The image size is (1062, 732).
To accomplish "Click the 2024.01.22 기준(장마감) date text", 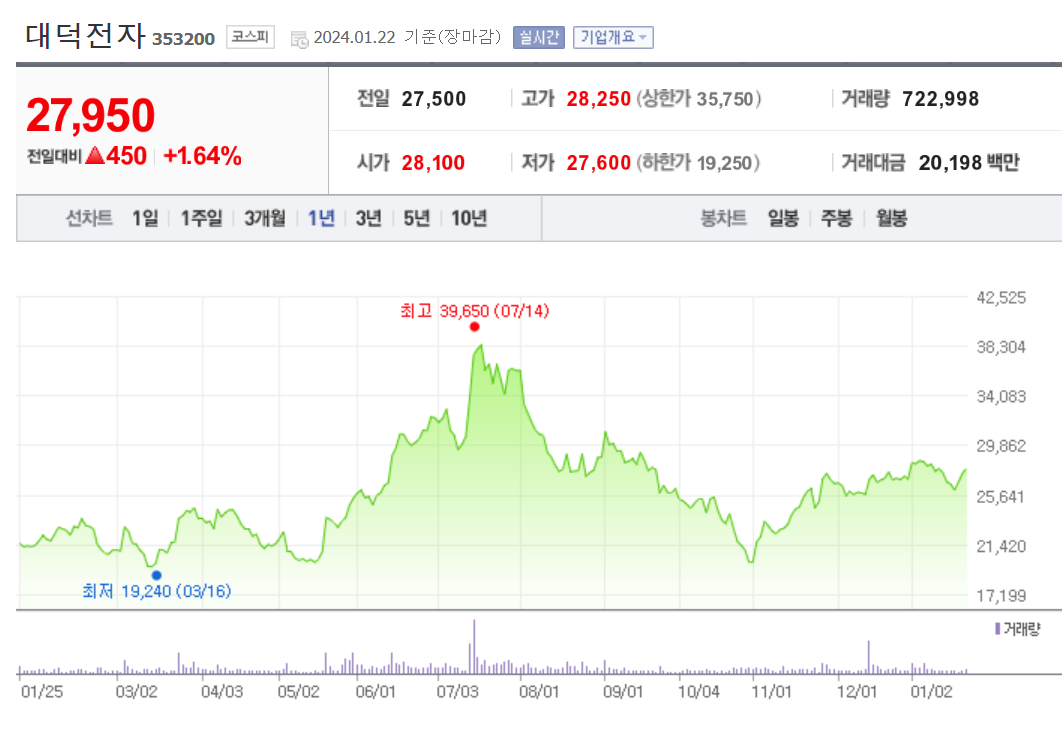I will point(407,37).
